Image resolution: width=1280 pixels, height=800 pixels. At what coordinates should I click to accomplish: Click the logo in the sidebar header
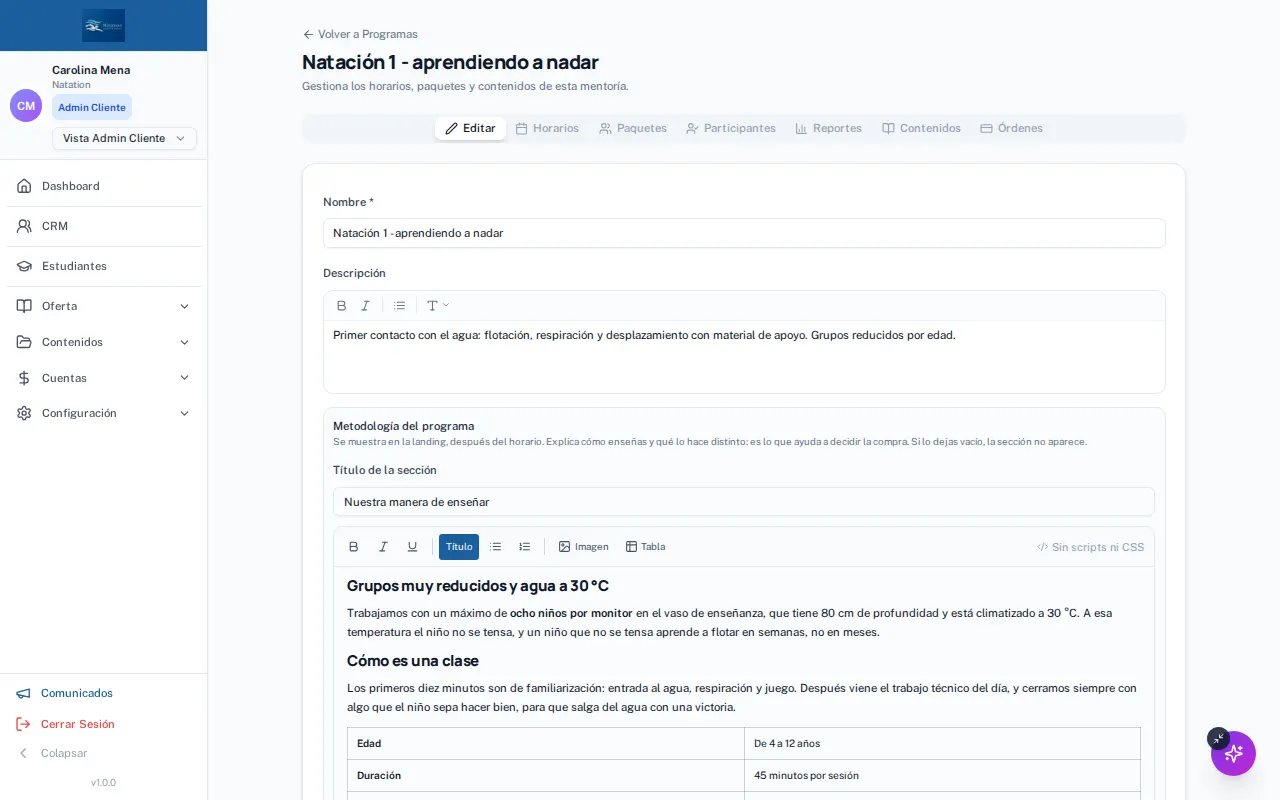click(104, 25)
